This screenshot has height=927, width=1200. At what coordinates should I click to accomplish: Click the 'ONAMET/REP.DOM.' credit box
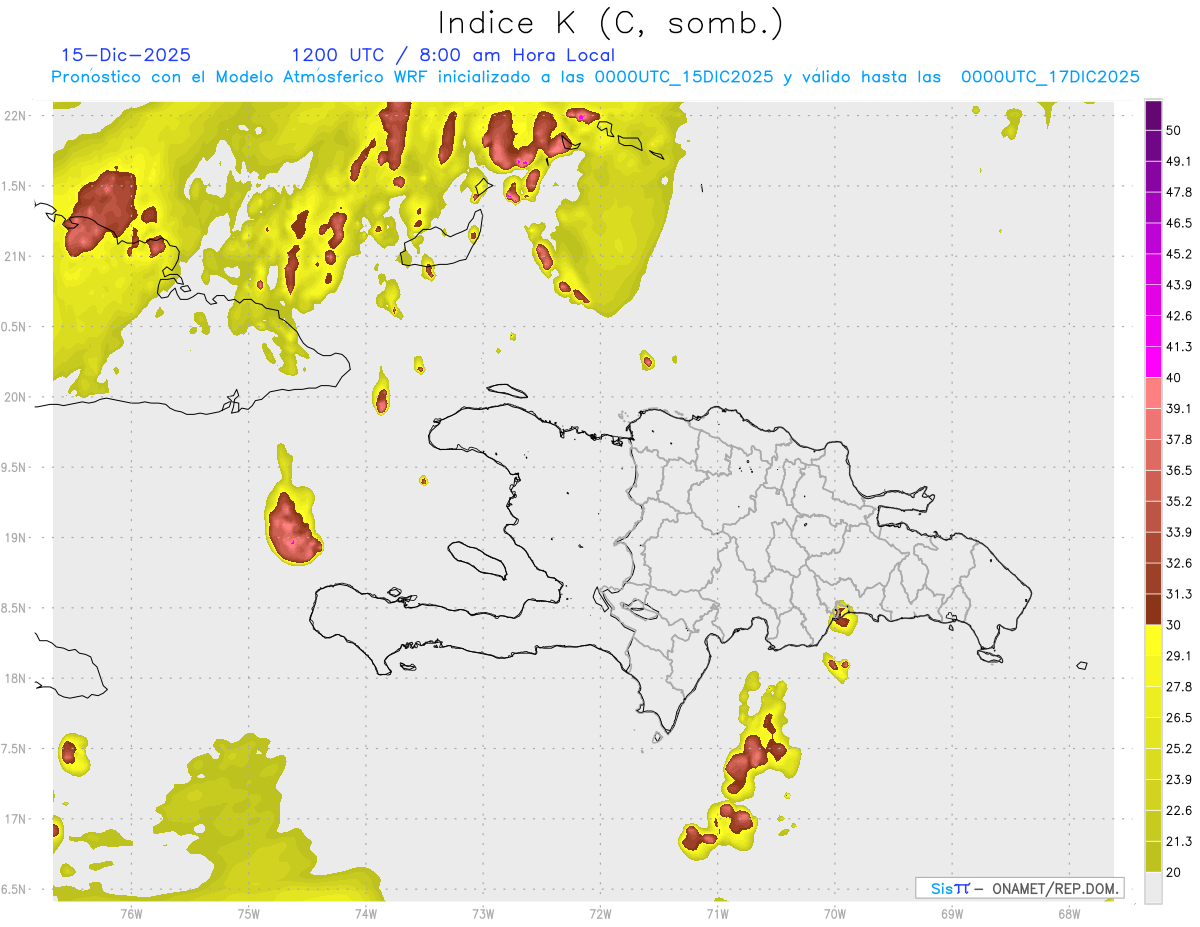1020,888
